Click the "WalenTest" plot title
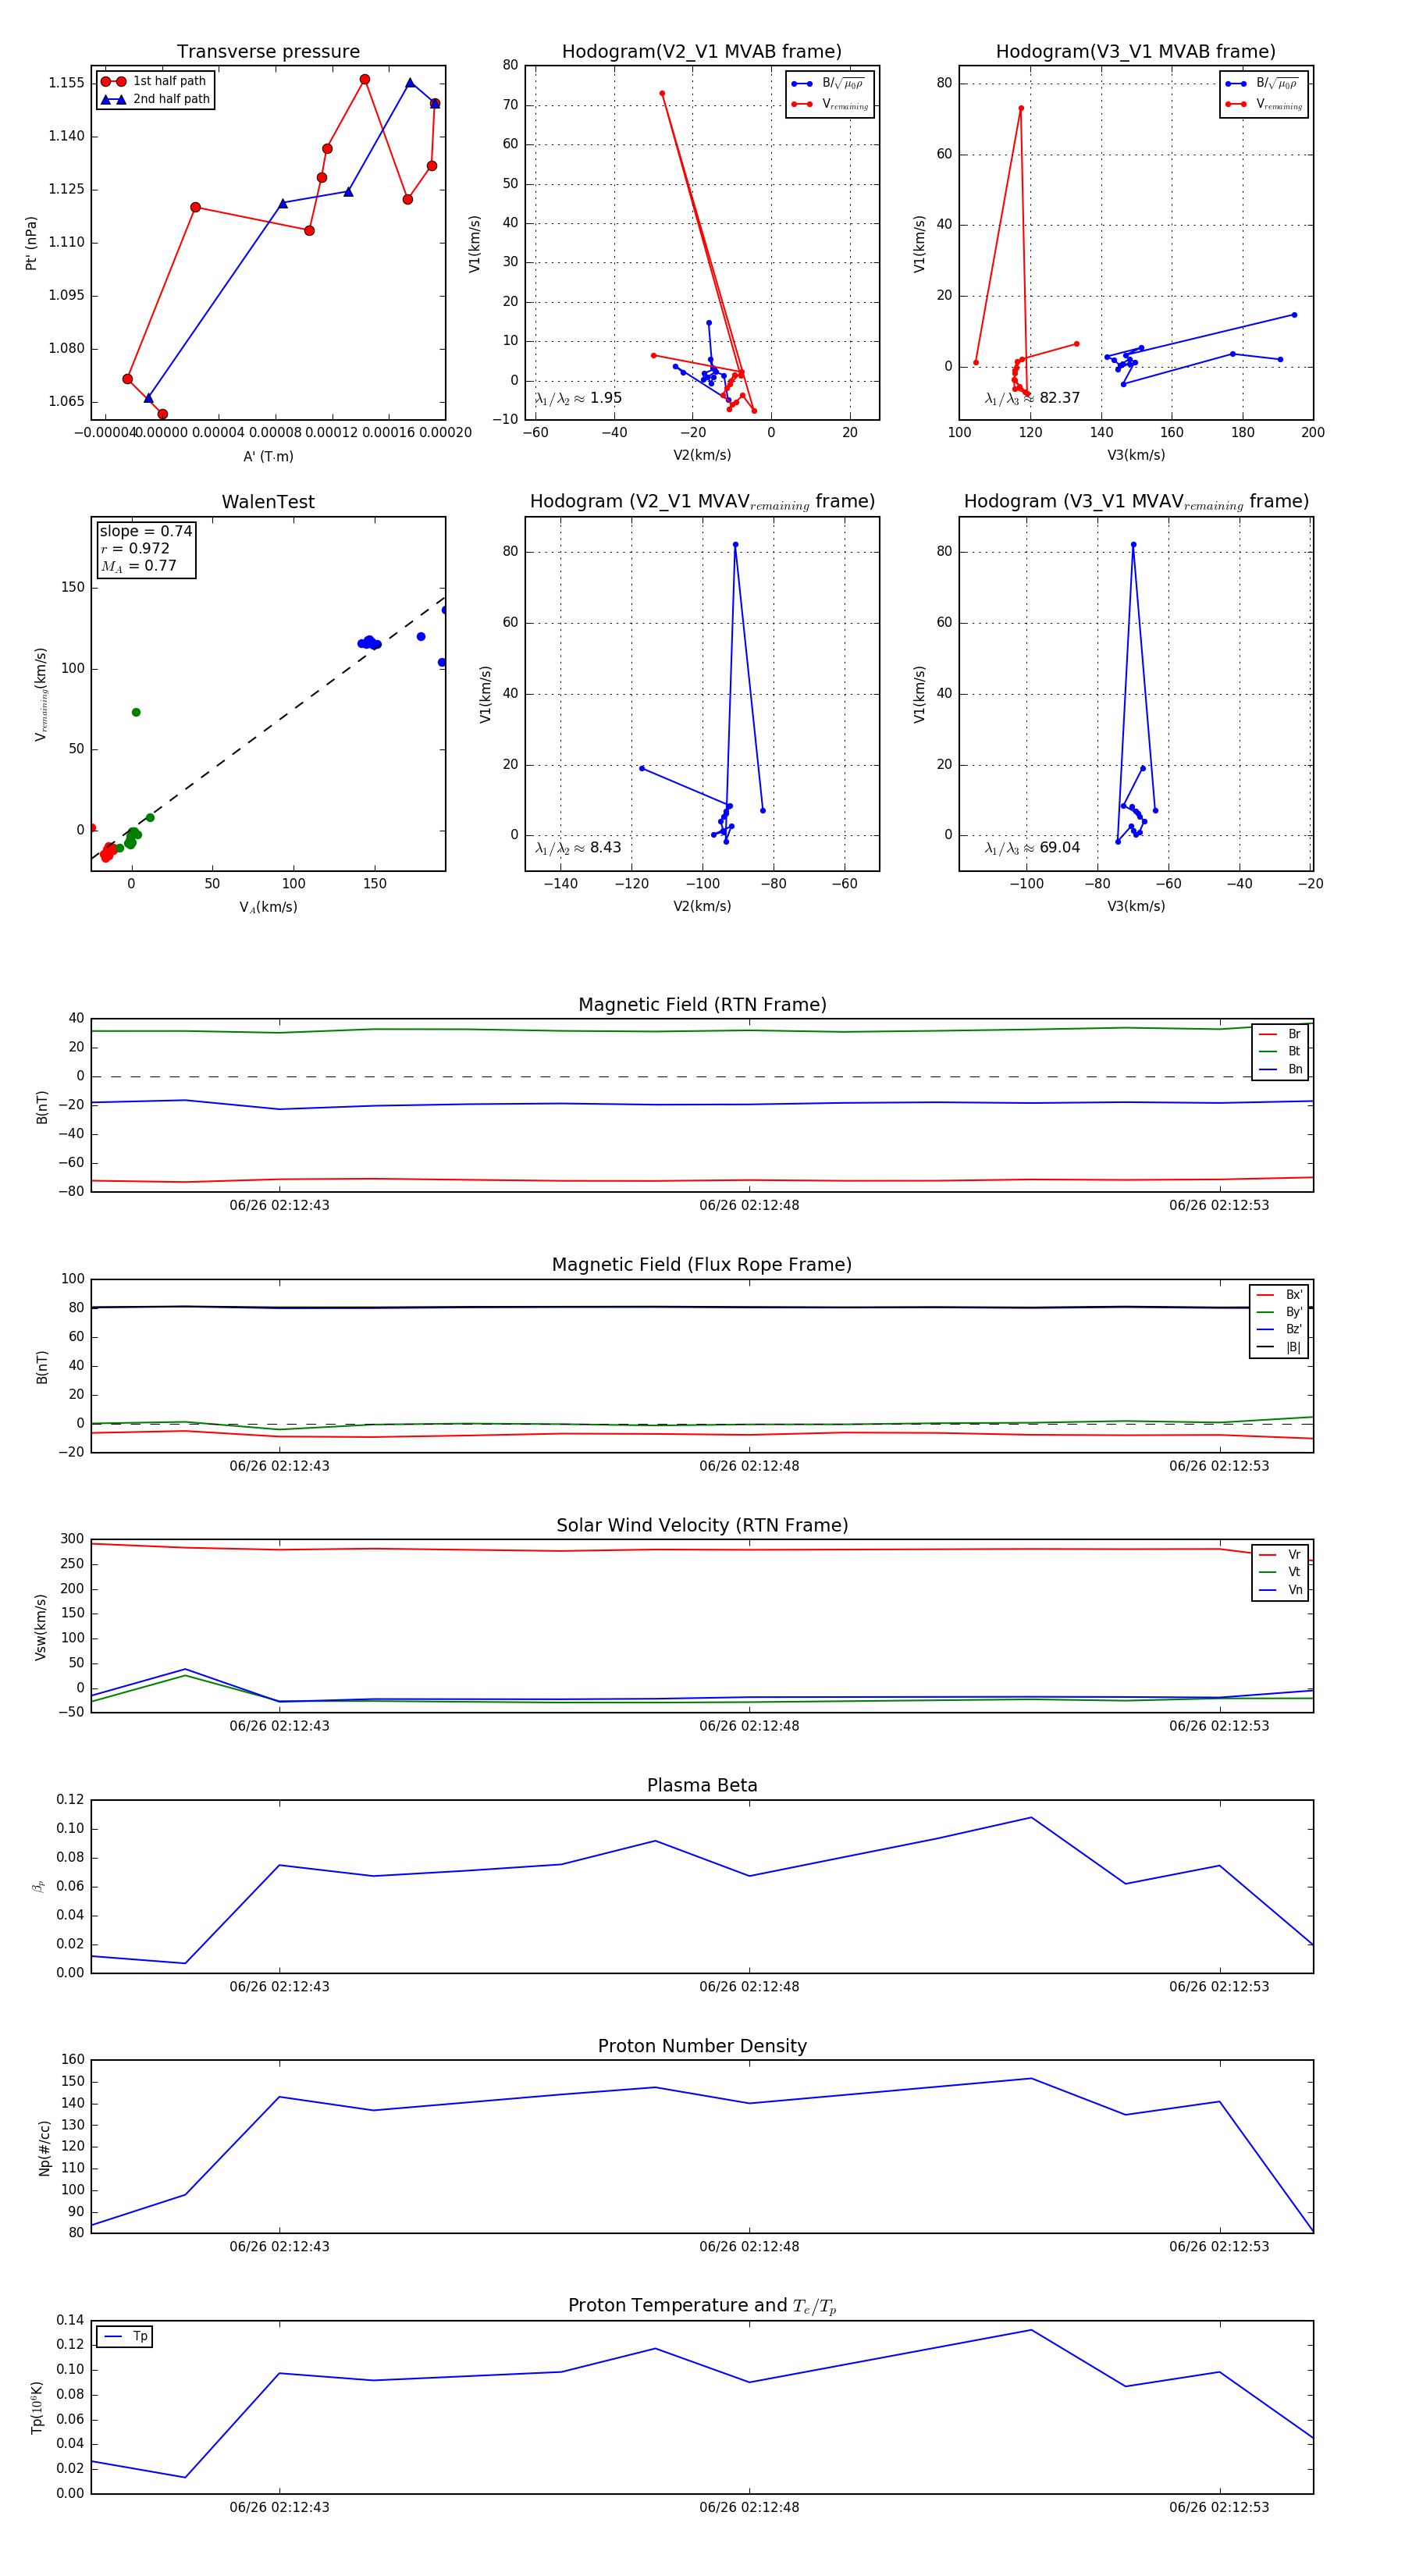 click(268, 502)
